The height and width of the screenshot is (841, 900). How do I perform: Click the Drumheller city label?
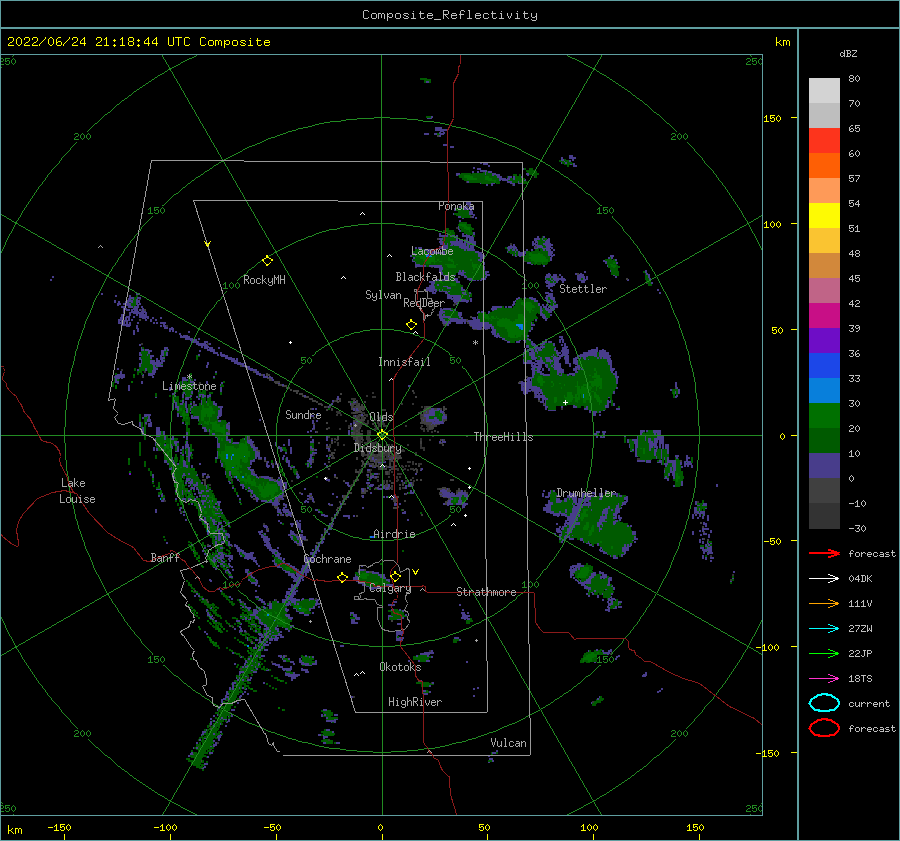[x=586, y=493]
